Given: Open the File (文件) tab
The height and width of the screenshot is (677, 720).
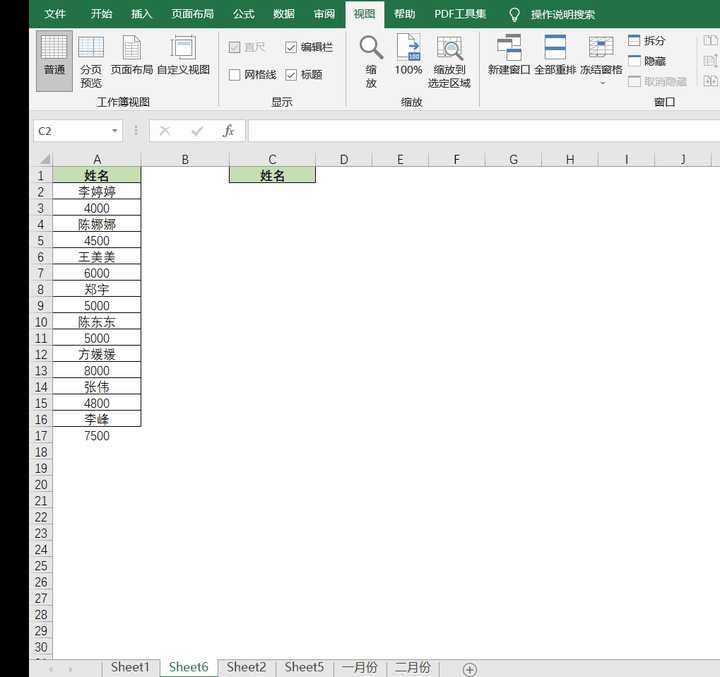Looking at the screenshot, I should tap(55, 14).
